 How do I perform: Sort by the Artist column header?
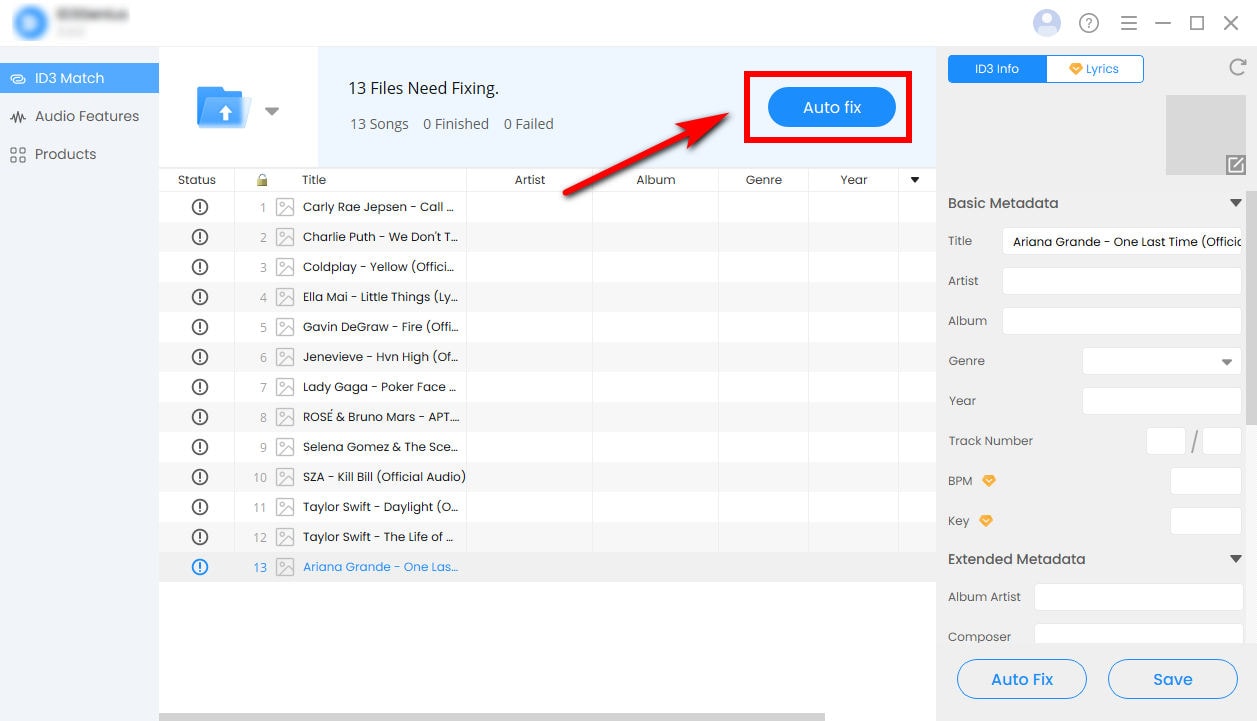click(530, 180)
